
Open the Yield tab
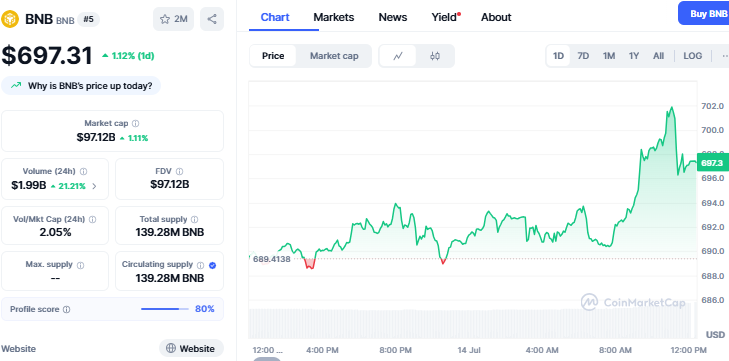coord(445,17)
